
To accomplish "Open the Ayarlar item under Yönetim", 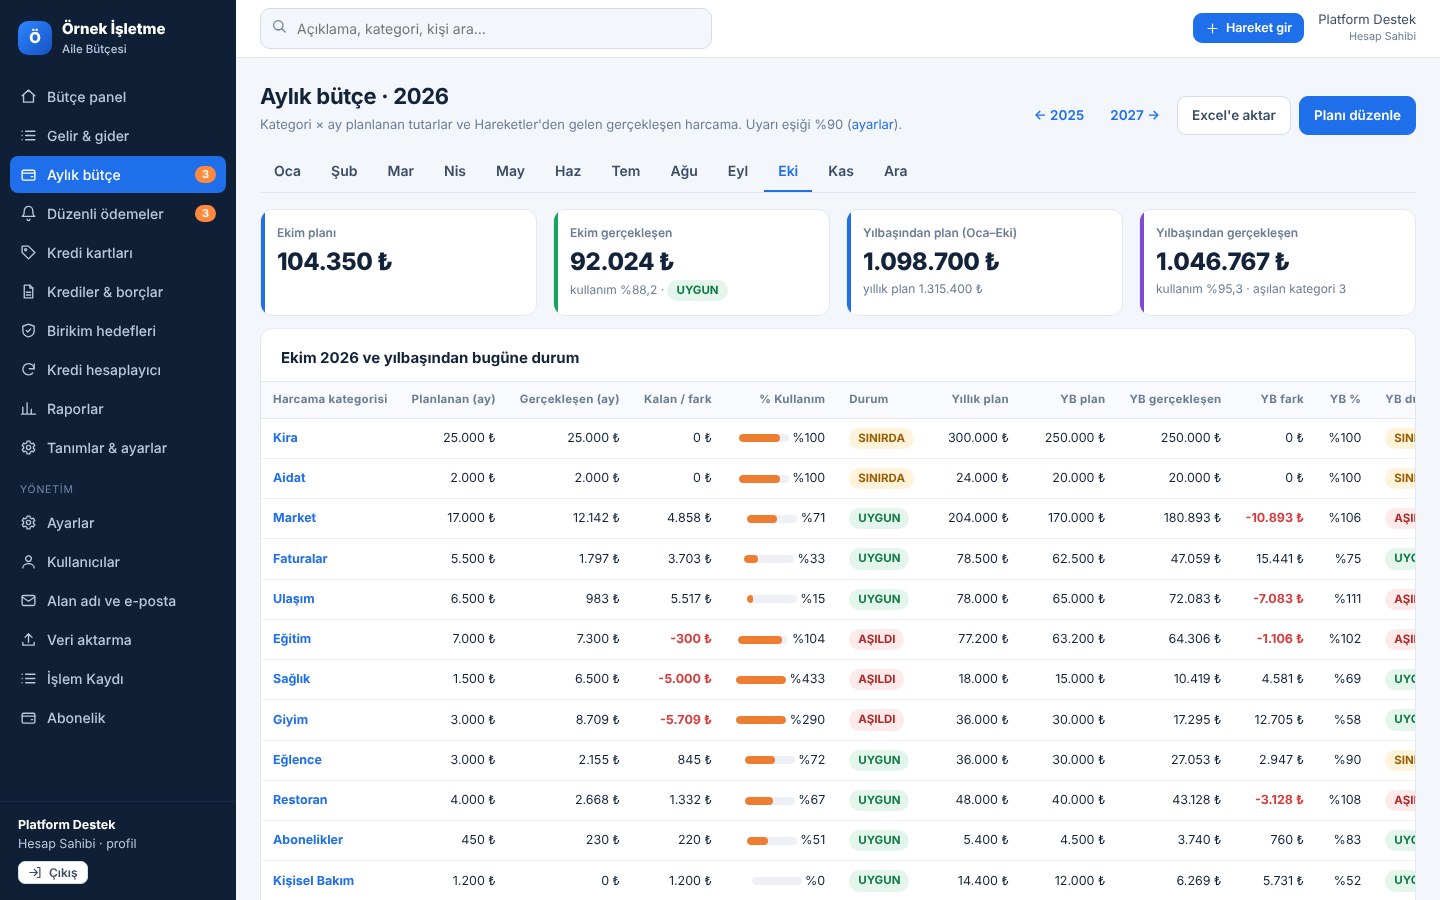I will 118,523.
